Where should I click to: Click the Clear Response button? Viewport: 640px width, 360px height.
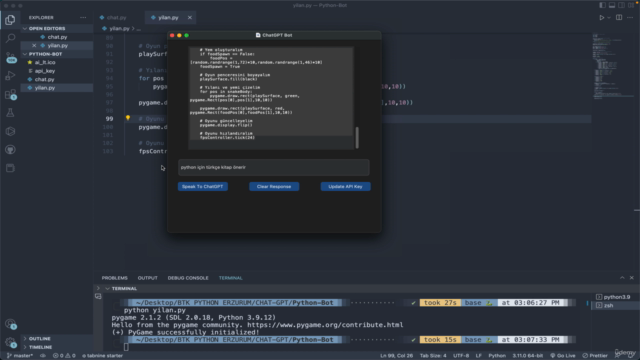[274, 187]
